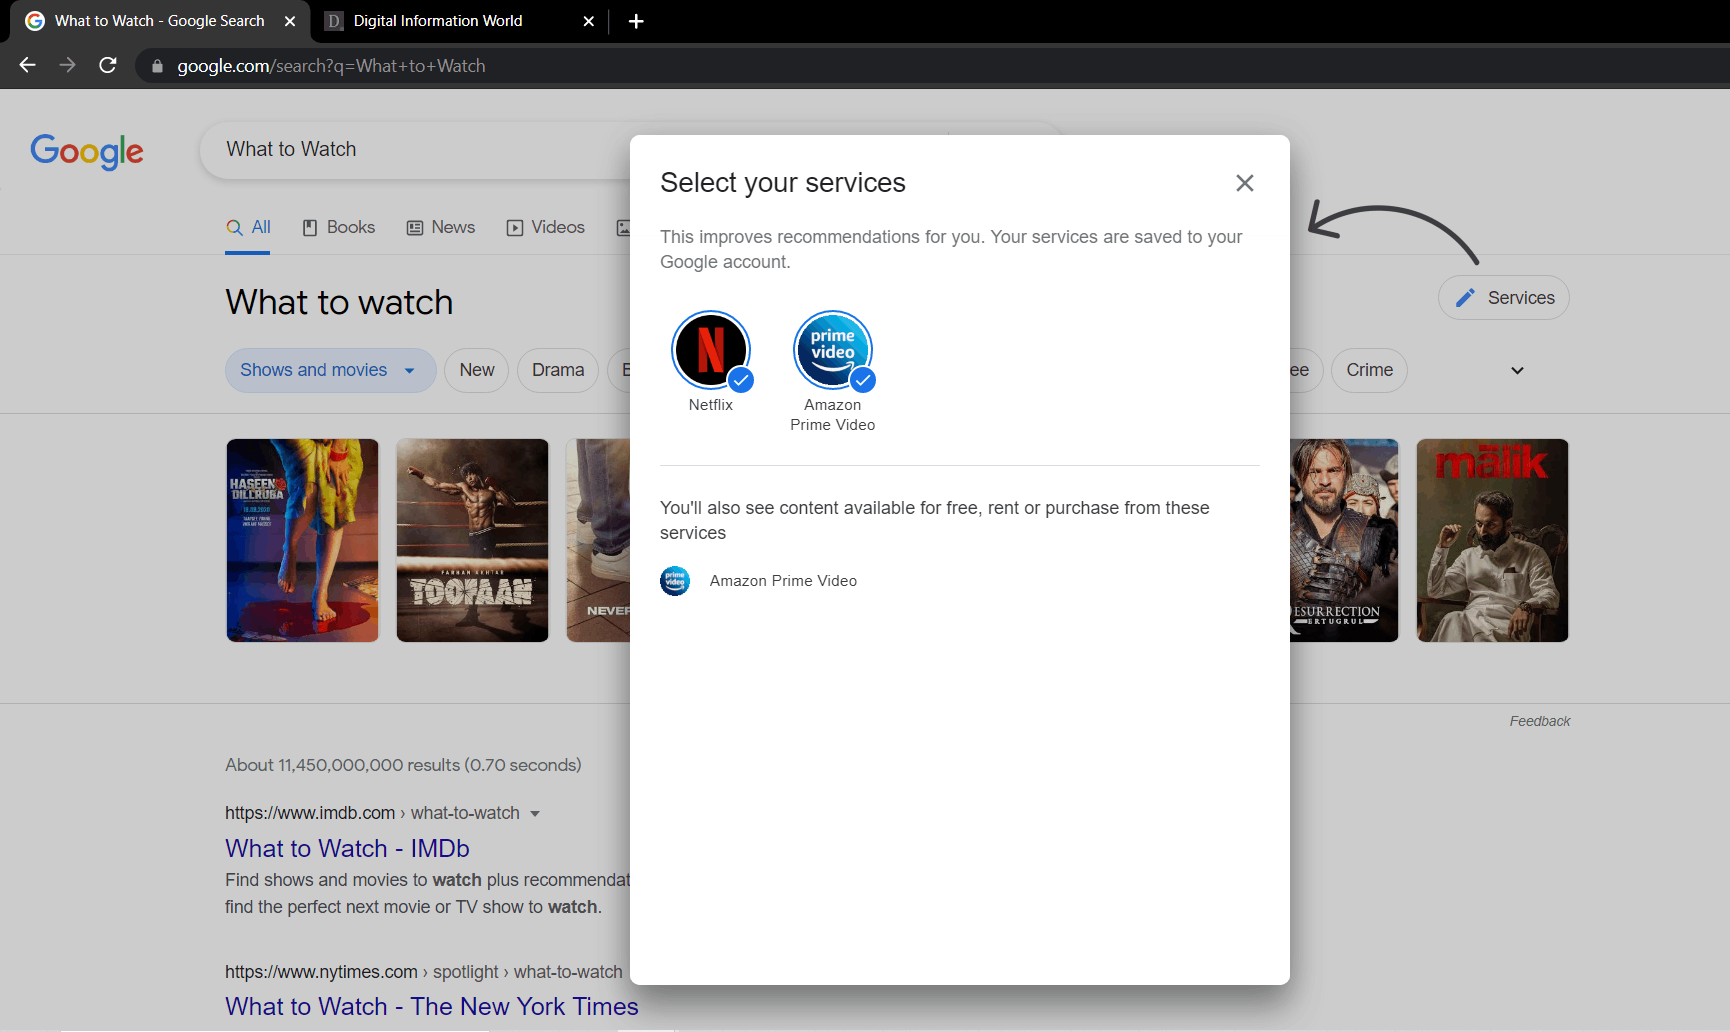Click the padlock icon in the address bar
This screenshot has width=1730, height=1032.
pos(156,65)
